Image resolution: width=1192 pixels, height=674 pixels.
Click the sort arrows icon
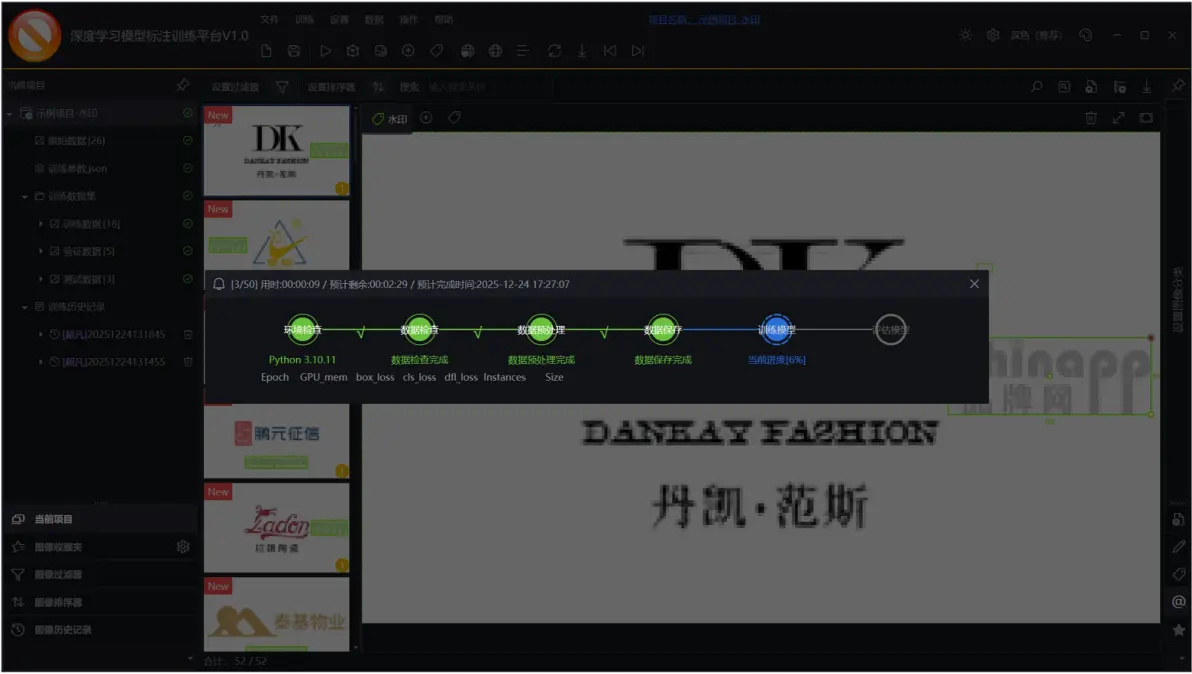pyautogui.click(x=378, y=87)
